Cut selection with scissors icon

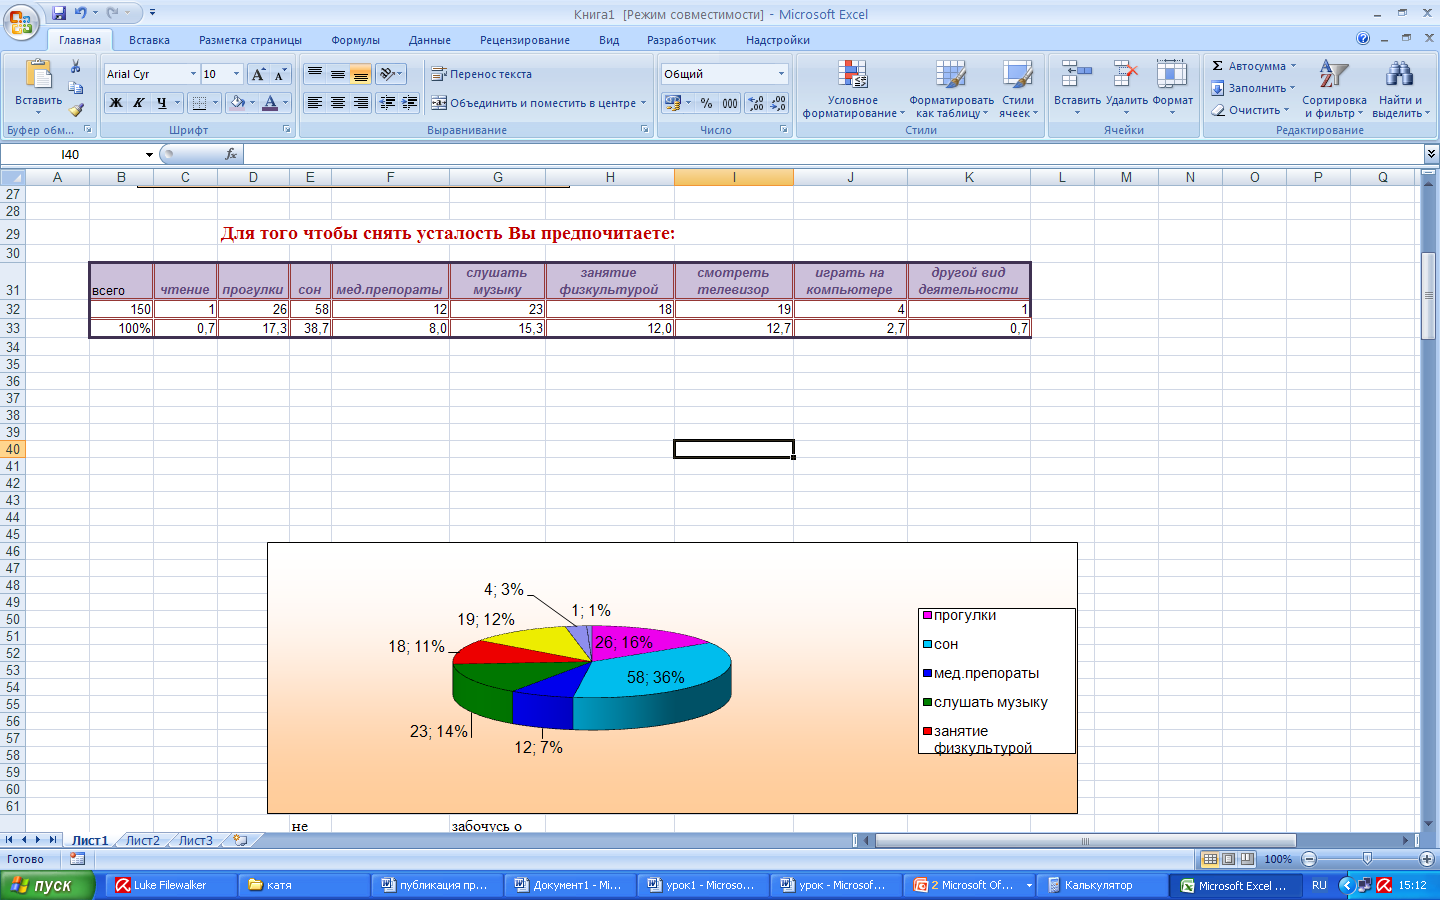pyautogui.click(x=75, y=66)
